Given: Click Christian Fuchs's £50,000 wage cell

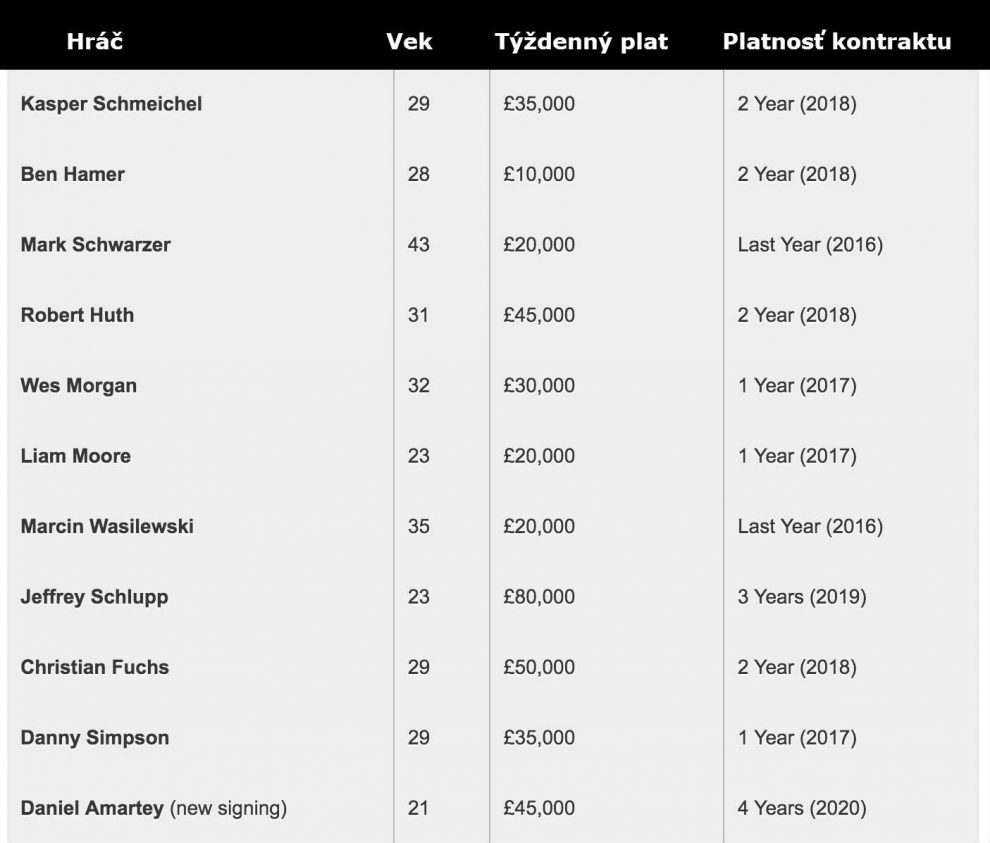Looking at the screenshot, I should (x=539, y=667).
